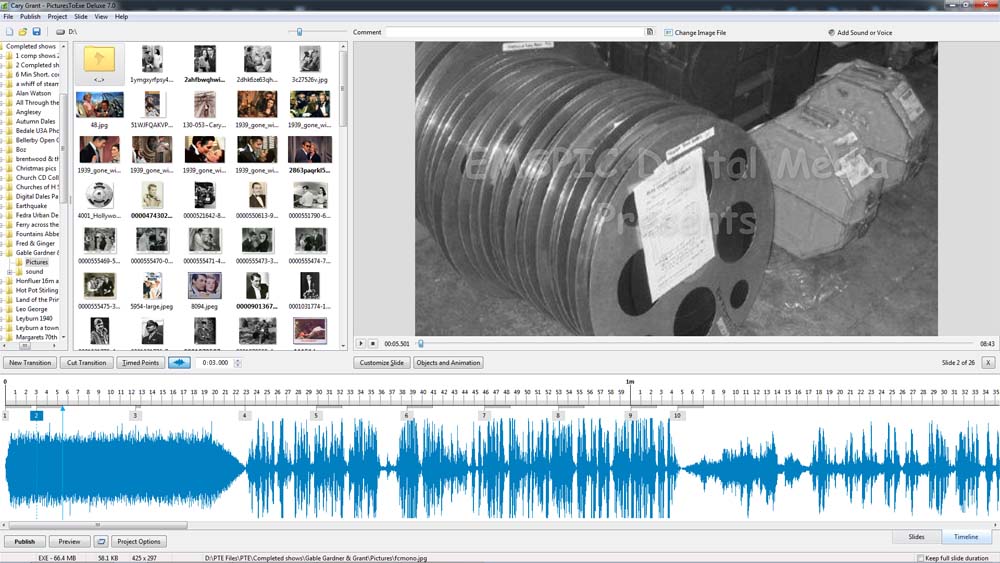Click the Pictures folder icon in tree
Image resolution: width=1000 pixels, height=563 pixels.
coord(20,262)
